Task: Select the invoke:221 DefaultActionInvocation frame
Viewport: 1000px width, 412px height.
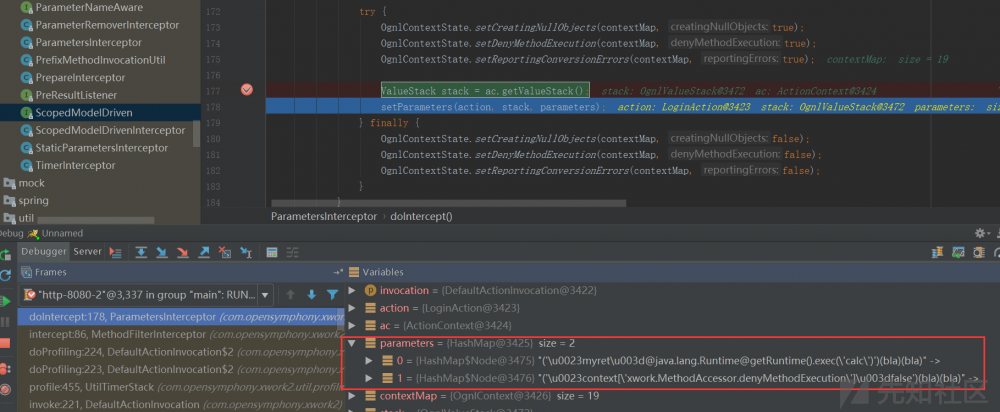Action: pyautogui.click(x=182, y=404)
